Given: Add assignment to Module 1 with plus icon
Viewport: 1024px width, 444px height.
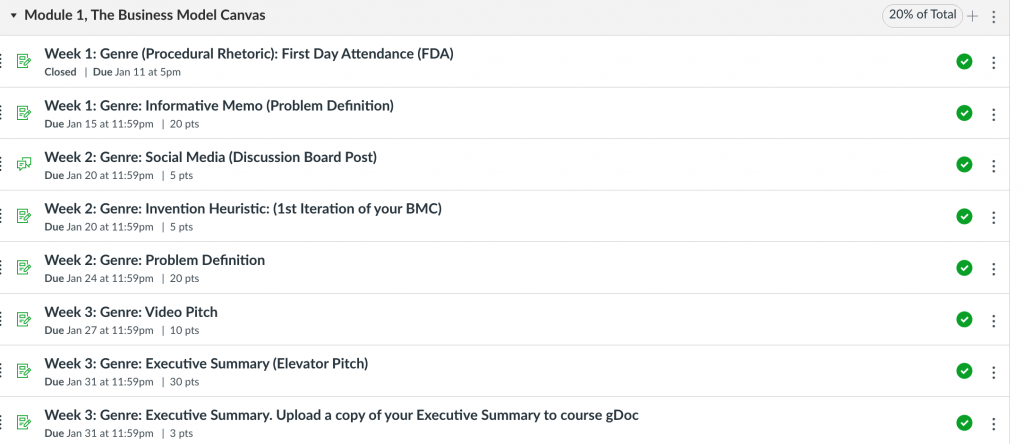Looking at the screenshot, I should point(972,16).
